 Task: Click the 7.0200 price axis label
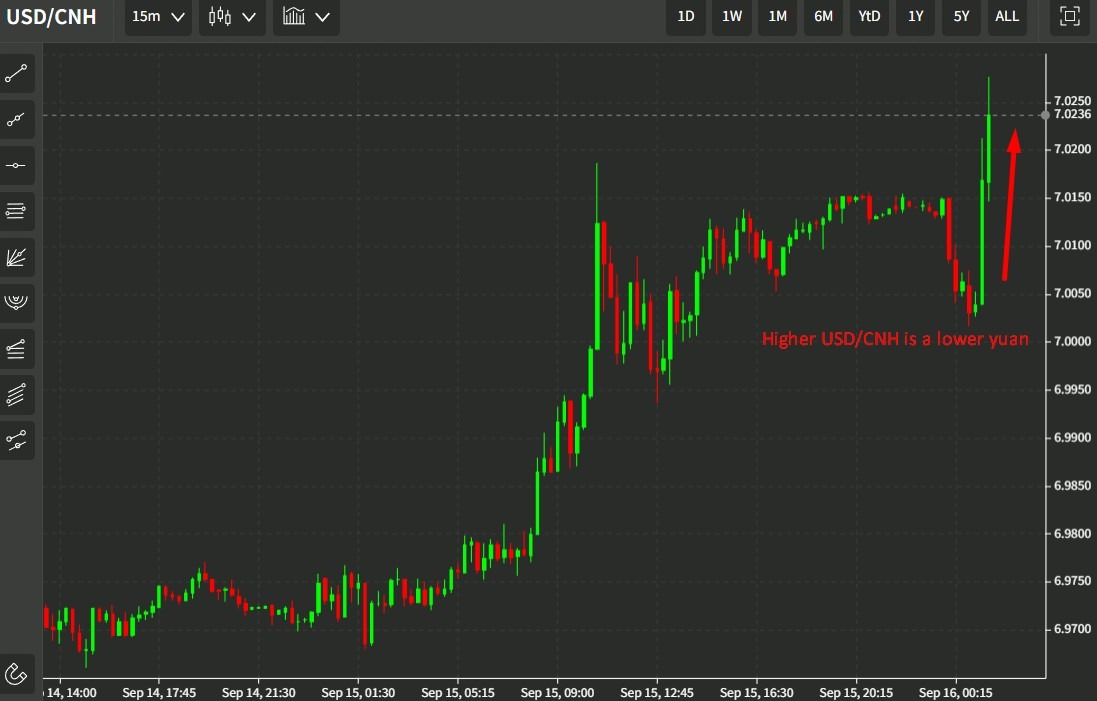[x=1072, y=149]
